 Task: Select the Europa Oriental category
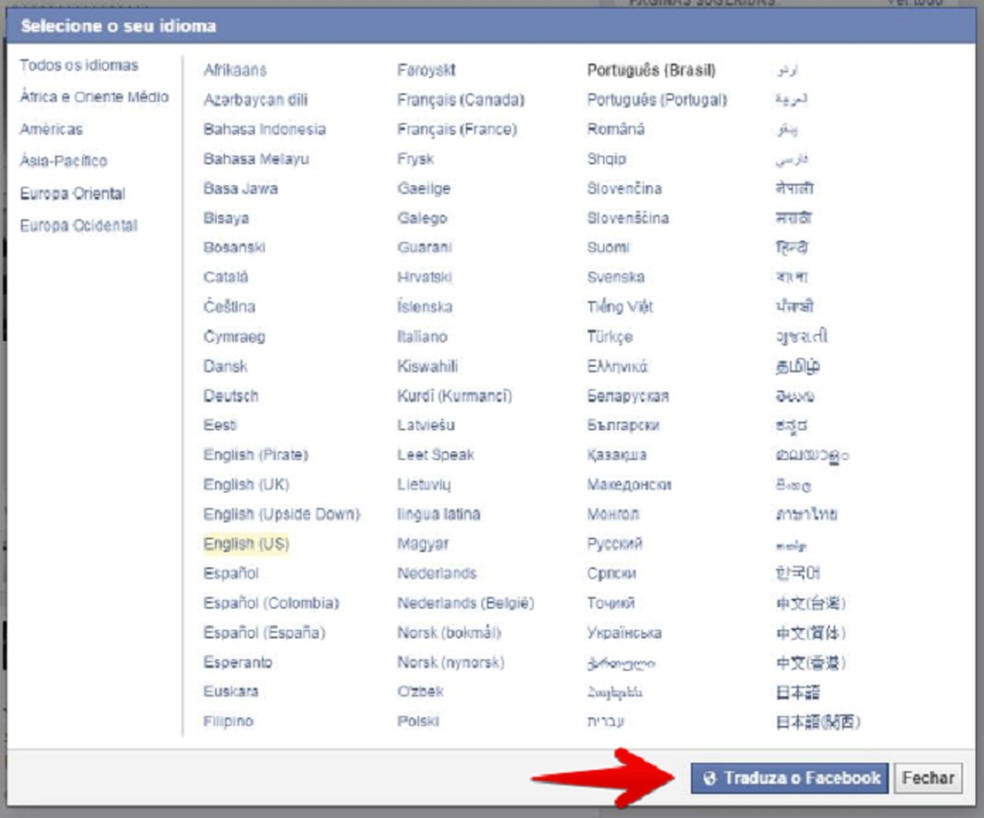pos(73,193)
